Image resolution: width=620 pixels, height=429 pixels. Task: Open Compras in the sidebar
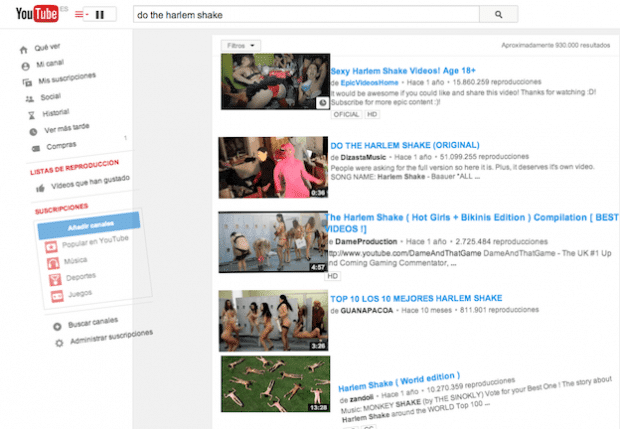59,148
